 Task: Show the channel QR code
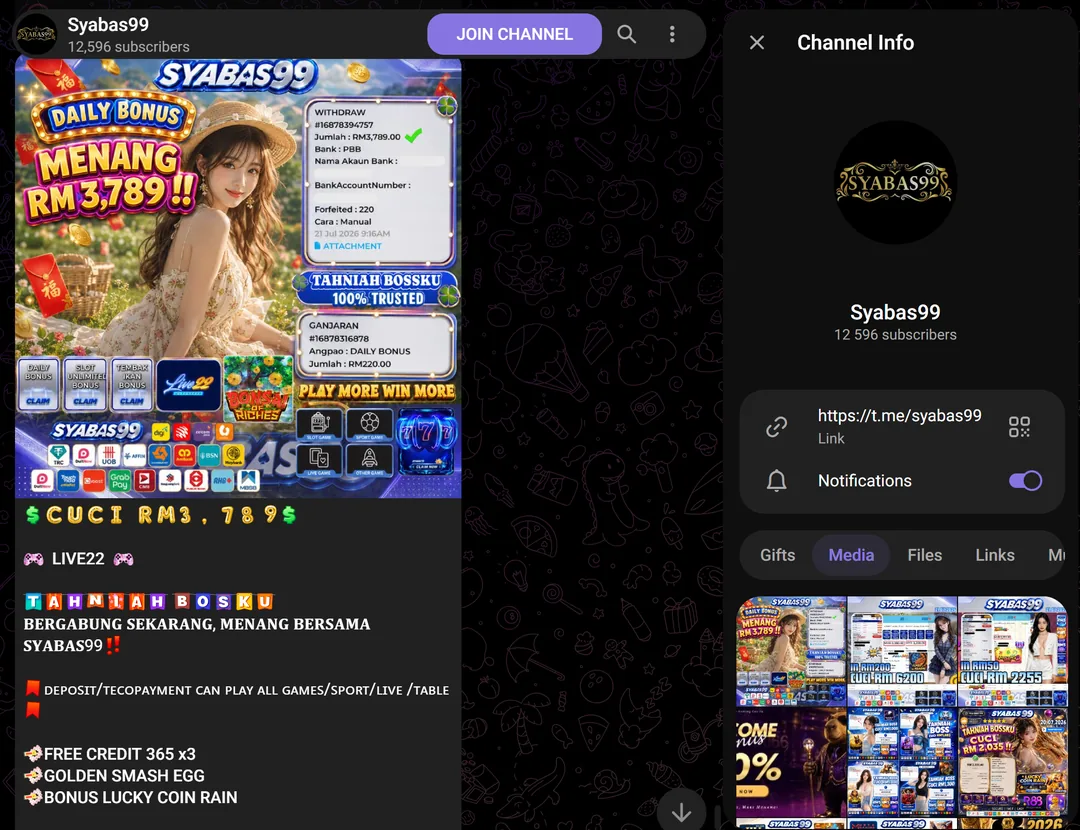tap(1019, 426)
